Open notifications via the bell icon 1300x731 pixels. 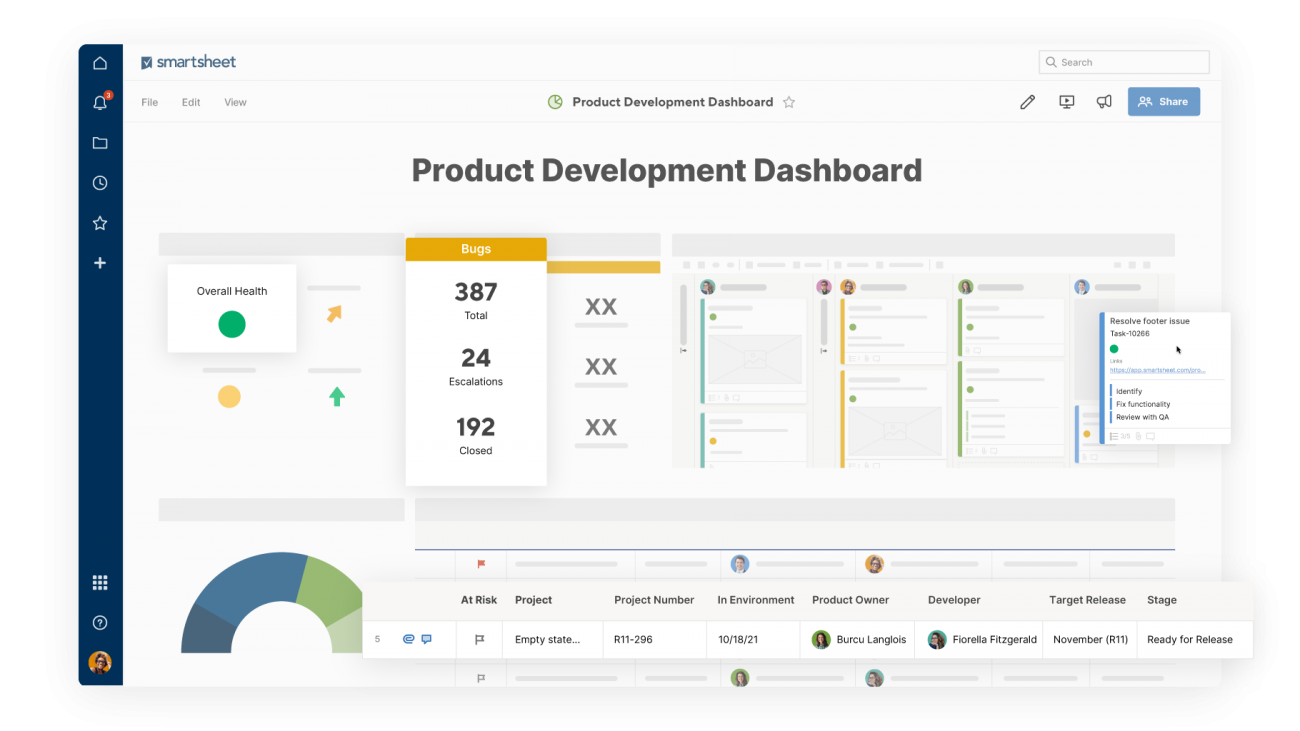[99, 102]
